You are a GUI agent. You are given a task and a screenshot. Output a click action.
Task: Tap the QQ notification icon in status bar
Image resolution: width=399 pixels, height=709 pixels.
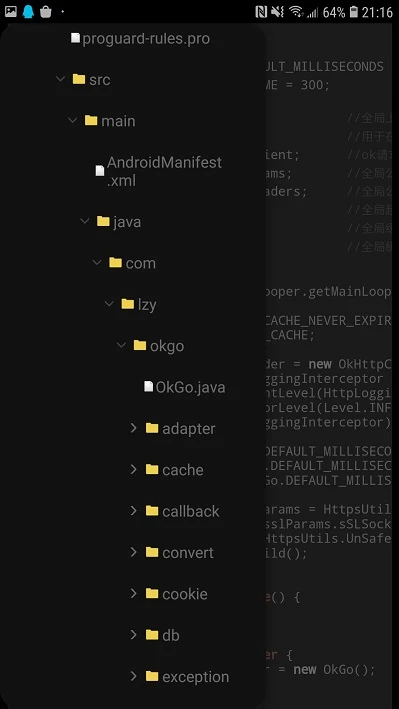pyautogui.click(x=28, y=12)
